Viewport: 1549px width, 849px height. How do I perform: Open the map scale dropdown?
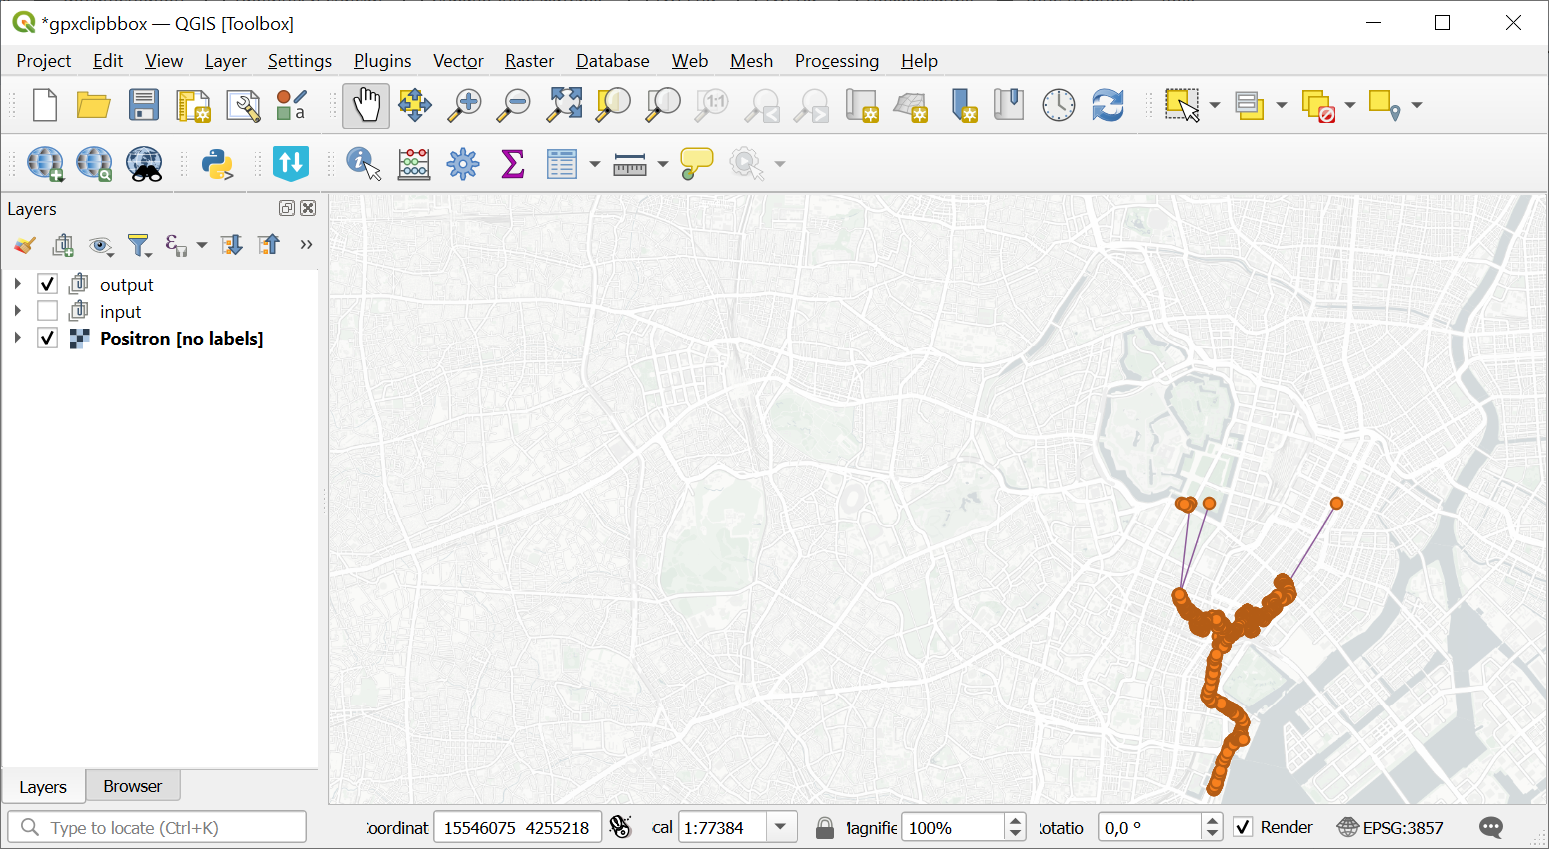click(x=779, y=827)
